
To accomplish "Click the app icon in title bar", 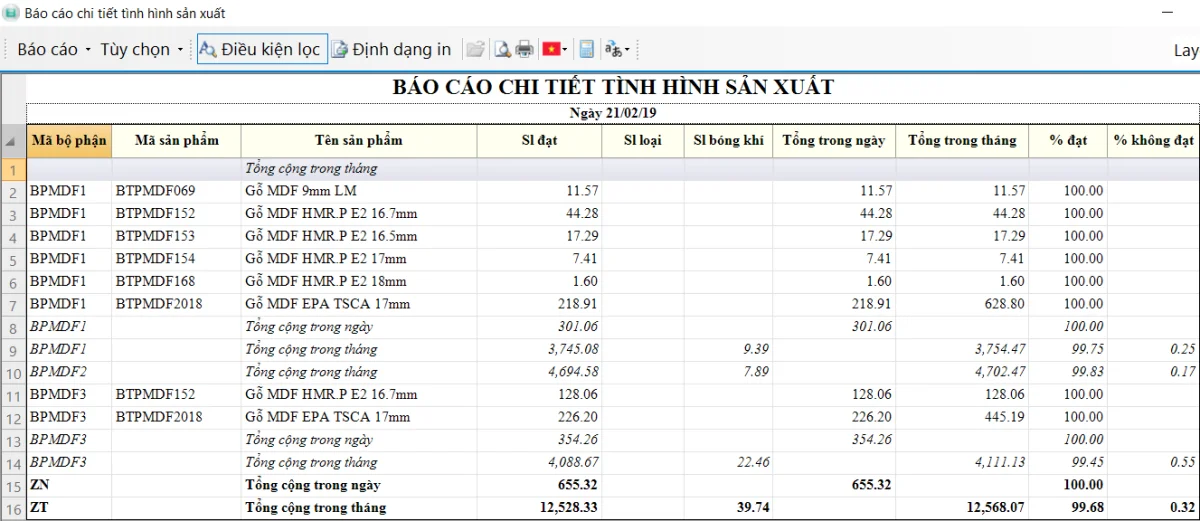I will click(x=11, y=13).
